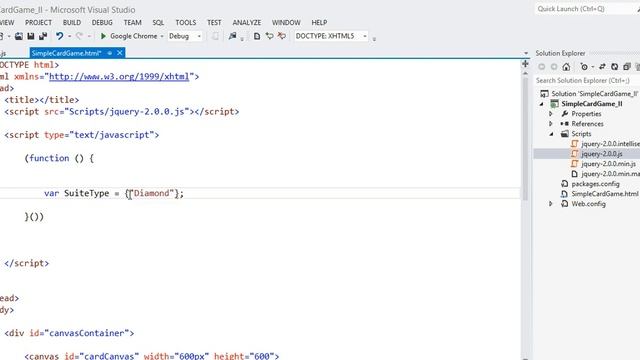Undo the last edit
640x360 pixels.
tap(60, 36)
